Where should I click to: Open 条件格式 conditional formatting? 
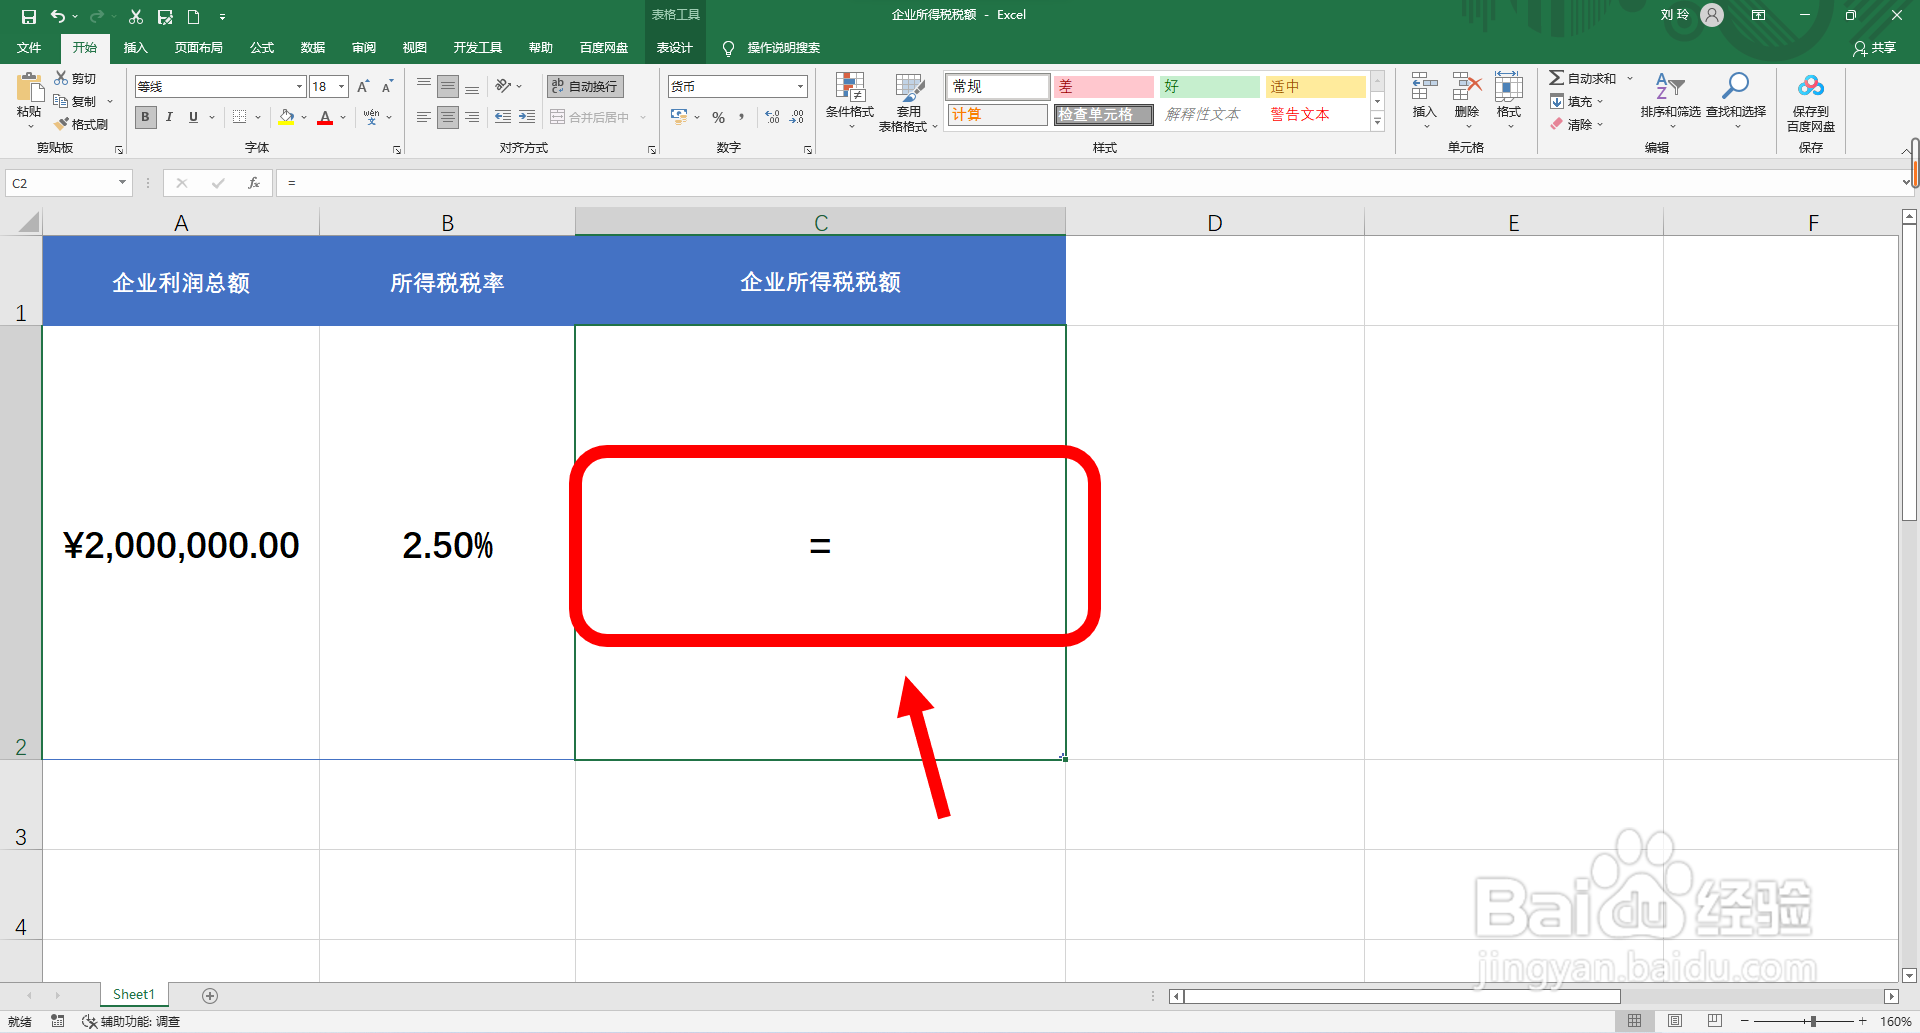[x=850, y=100]
